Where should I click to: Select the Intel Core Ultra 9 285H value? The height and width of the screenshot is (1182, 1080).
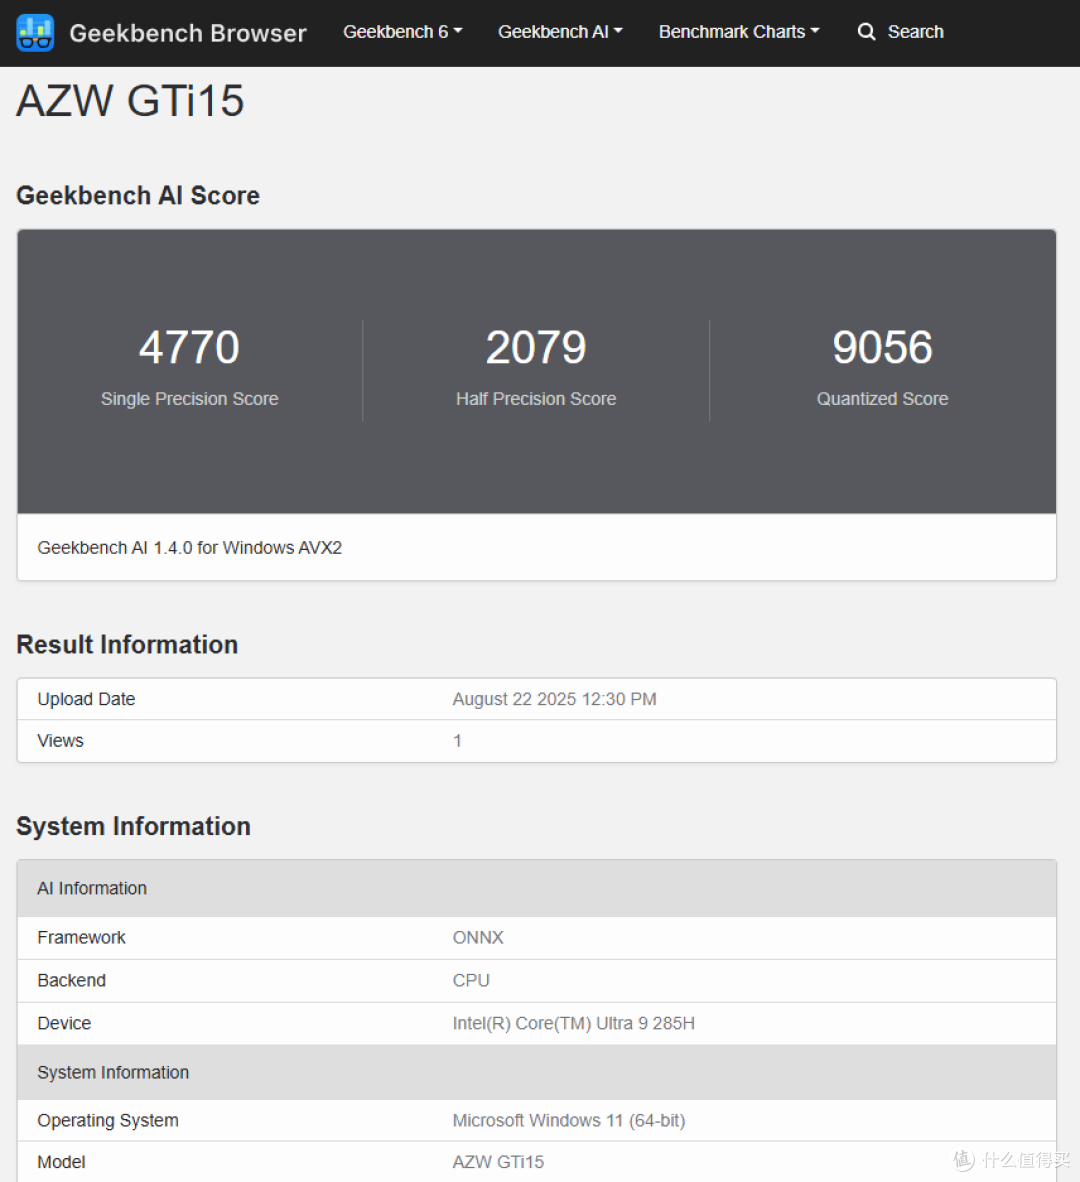[574, 1023]
